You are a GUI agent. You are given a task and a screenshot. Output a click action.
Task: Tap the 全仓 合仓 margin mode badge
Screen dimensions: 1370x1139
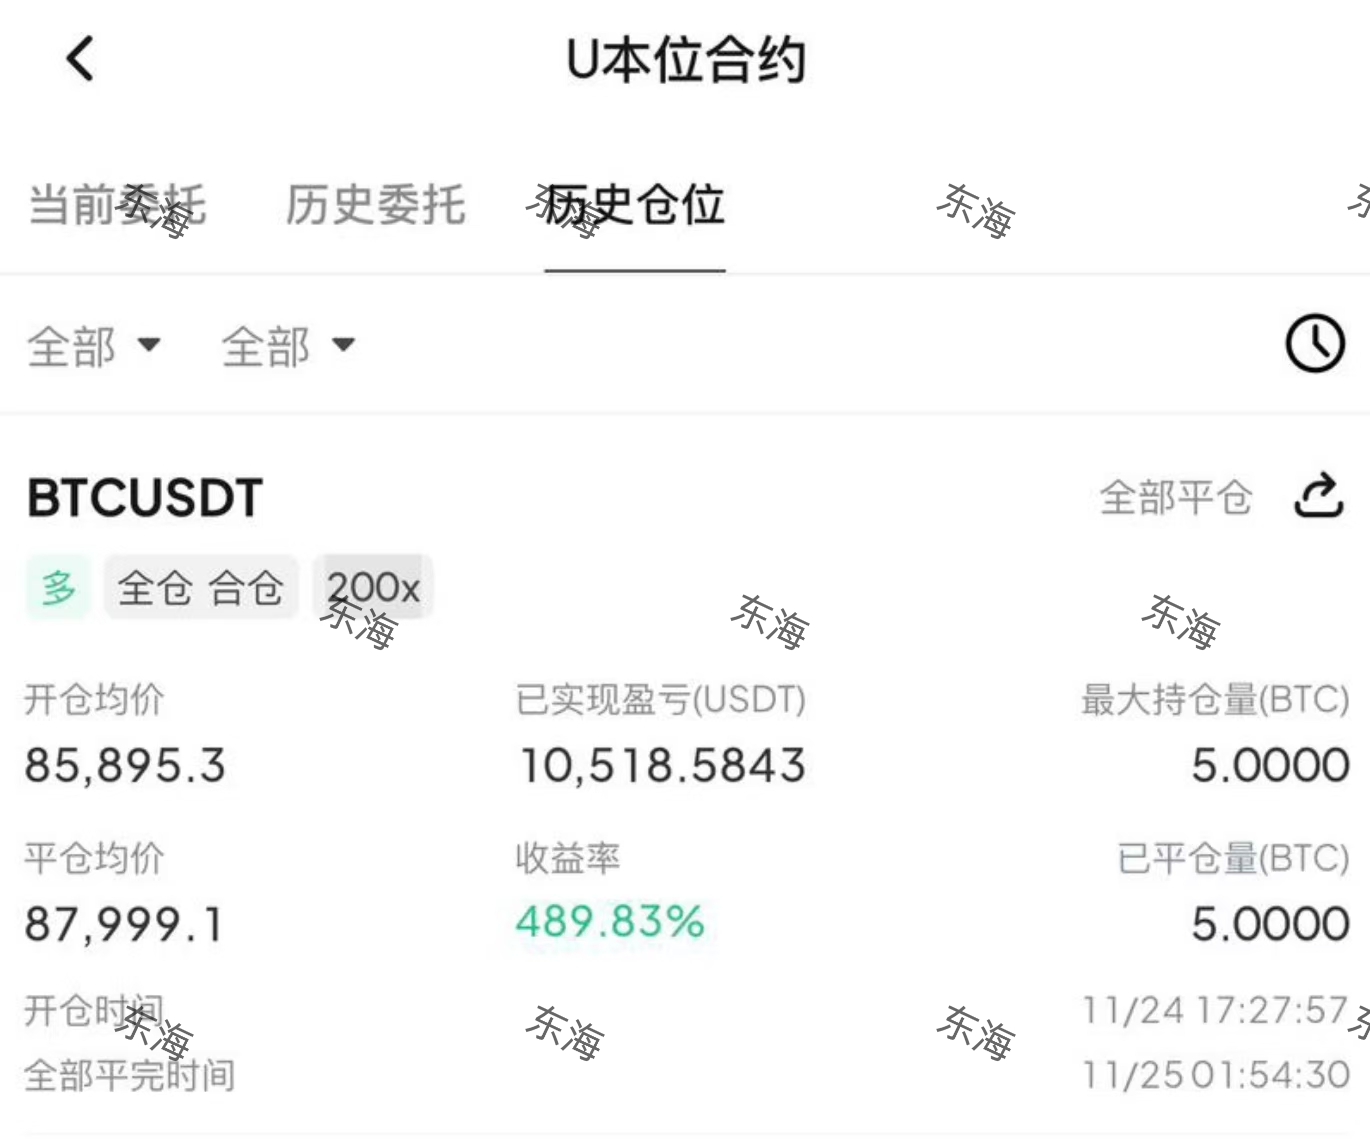pyautogui.click(x=200, y=587)
